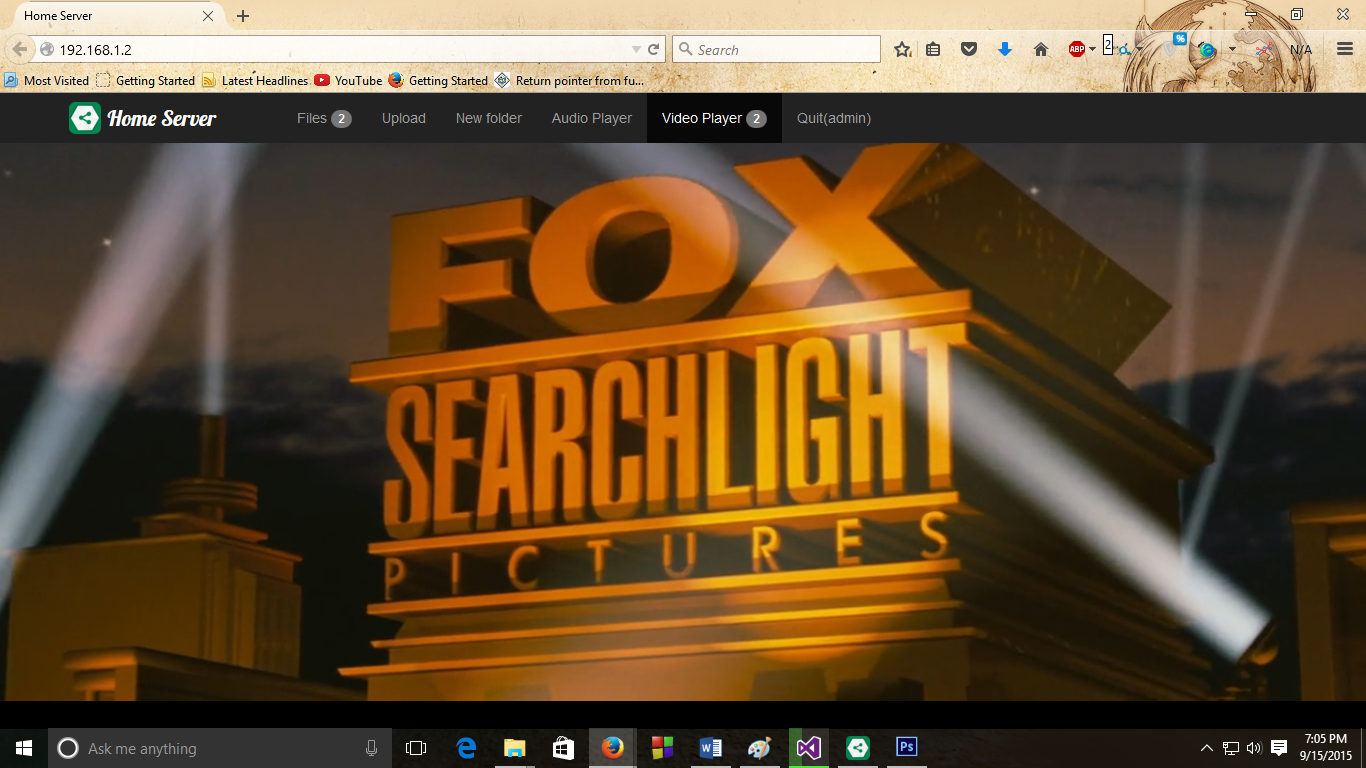1366x768 pixels.
Task: Open the Audio Player tab
Action: click(x=592, y=118)
